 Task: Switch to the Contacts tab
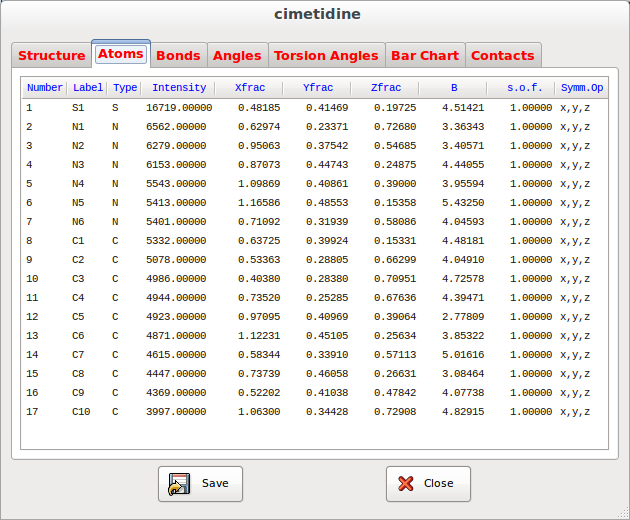[503, 55]
